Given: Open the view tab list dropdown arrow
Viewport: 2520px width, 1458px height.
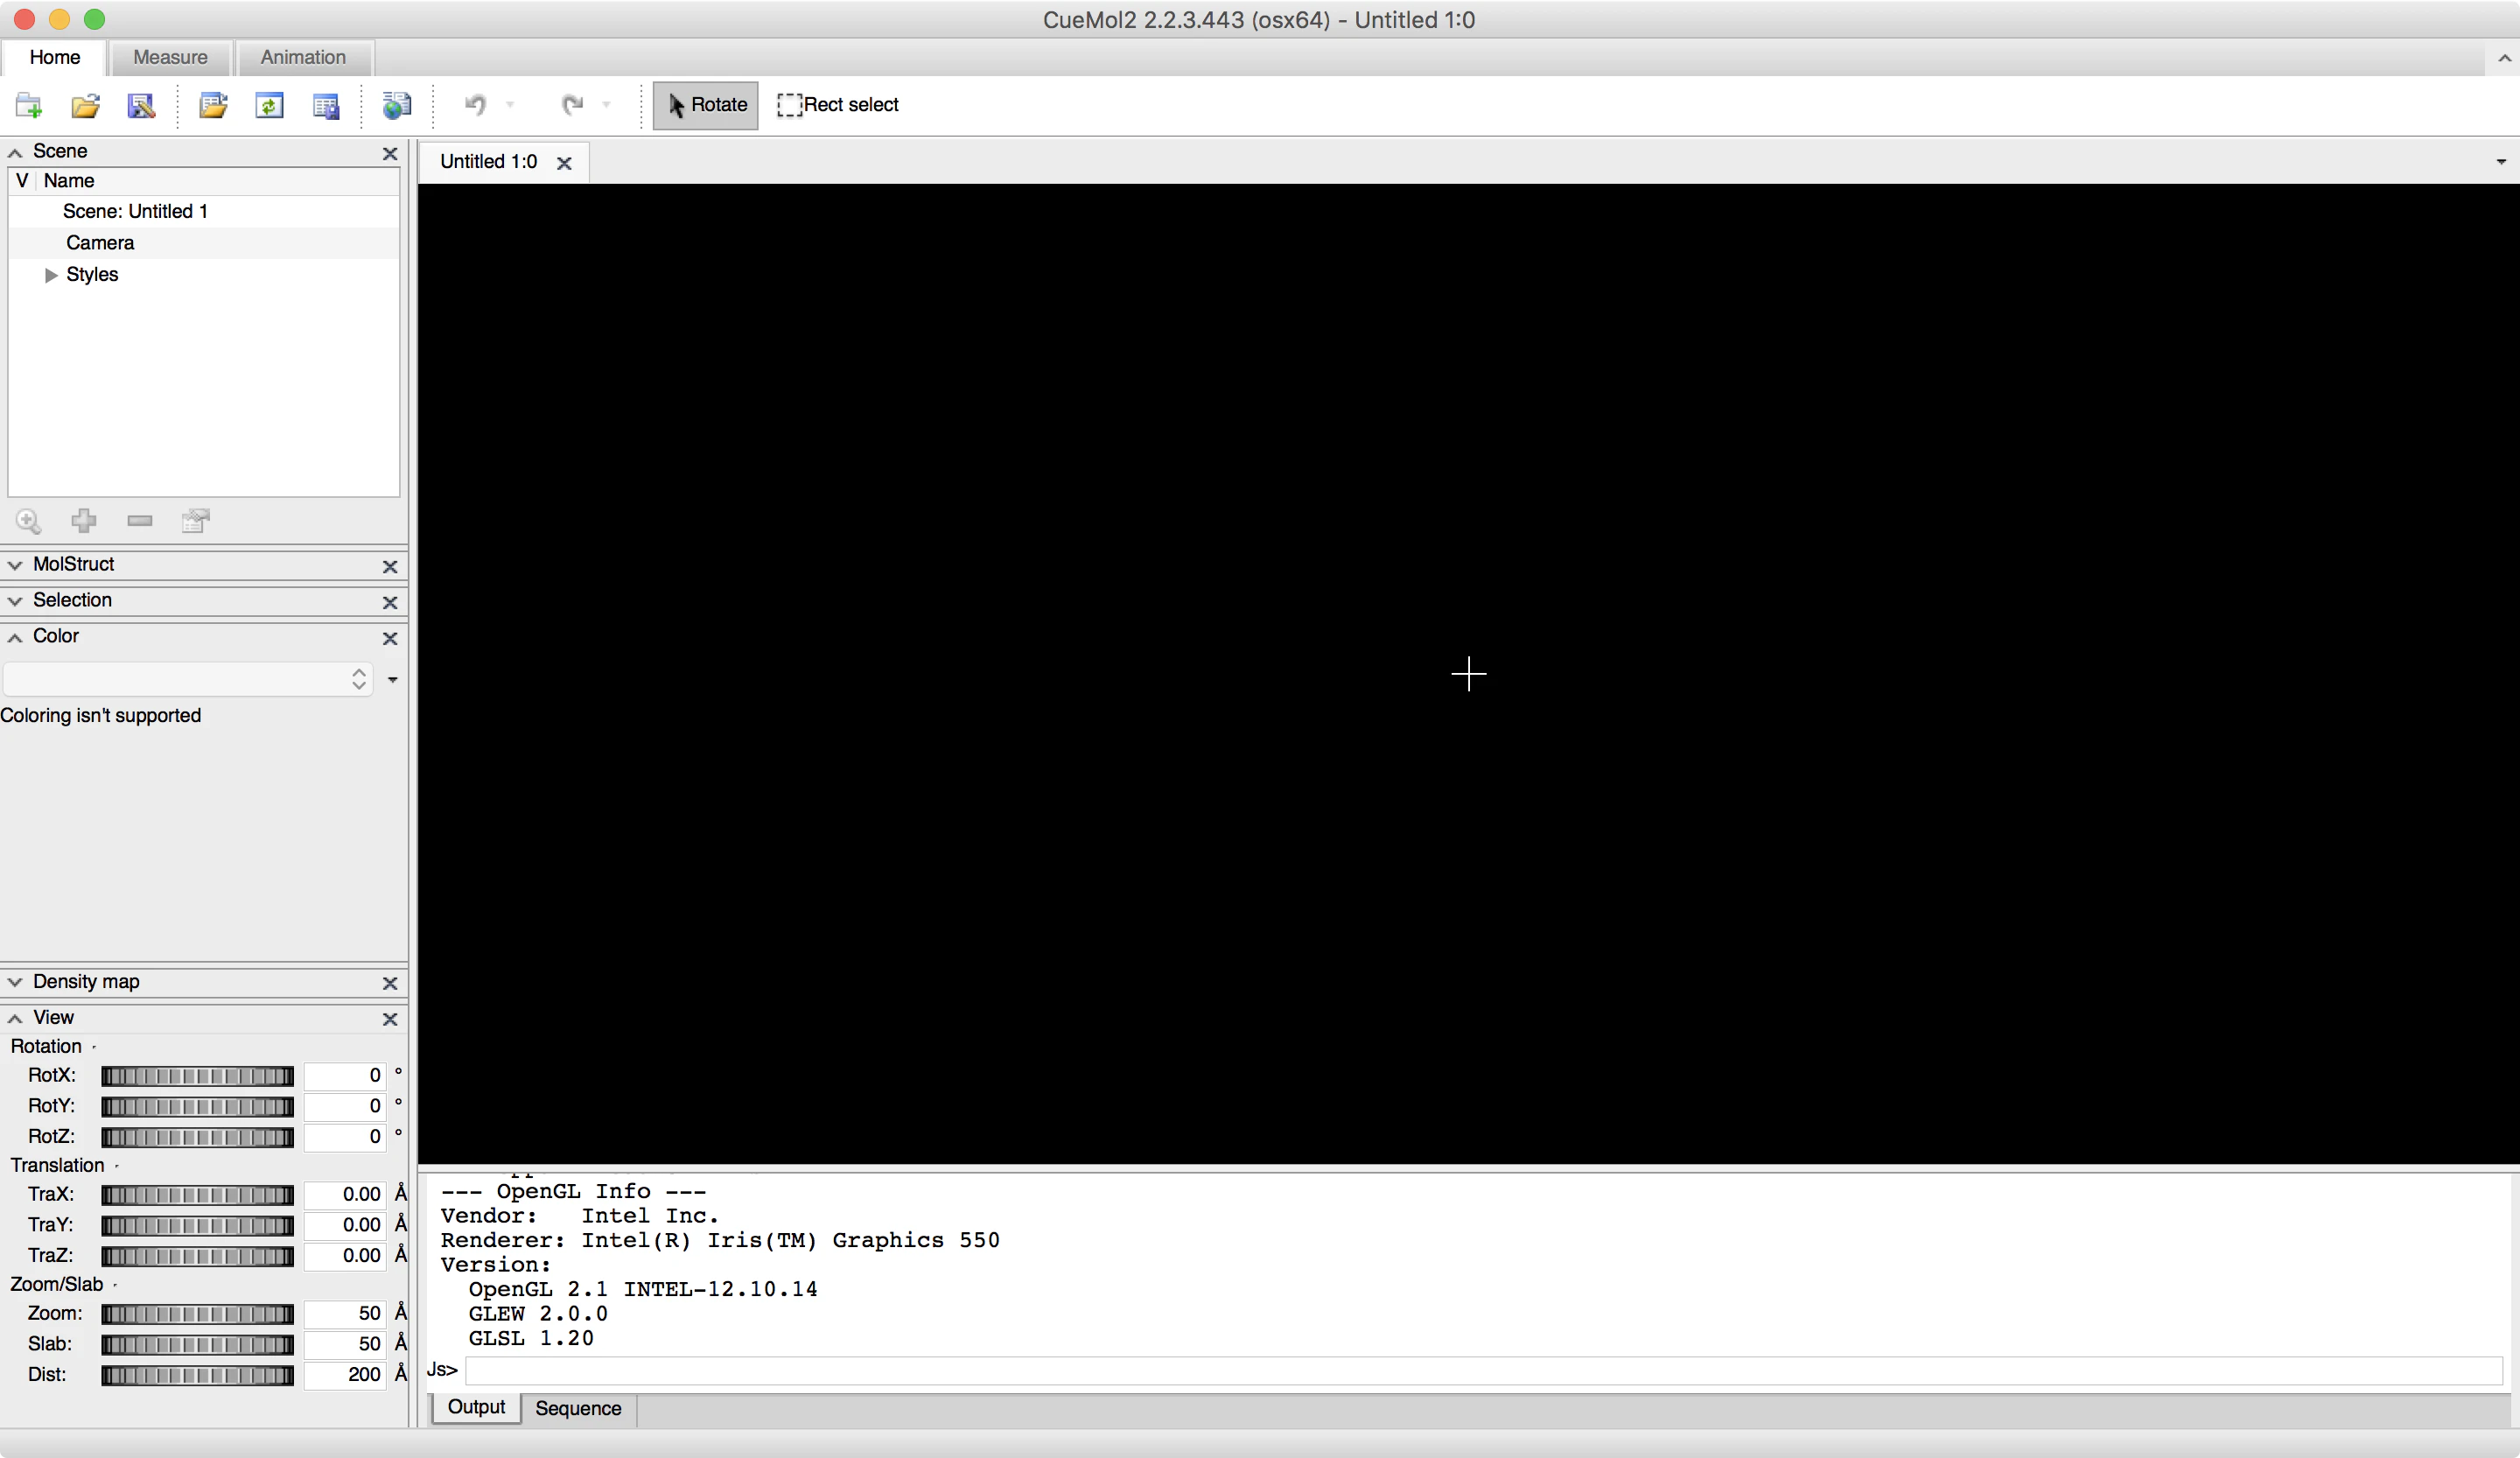Looking at the screenshot, I should tap(2501, 162).
